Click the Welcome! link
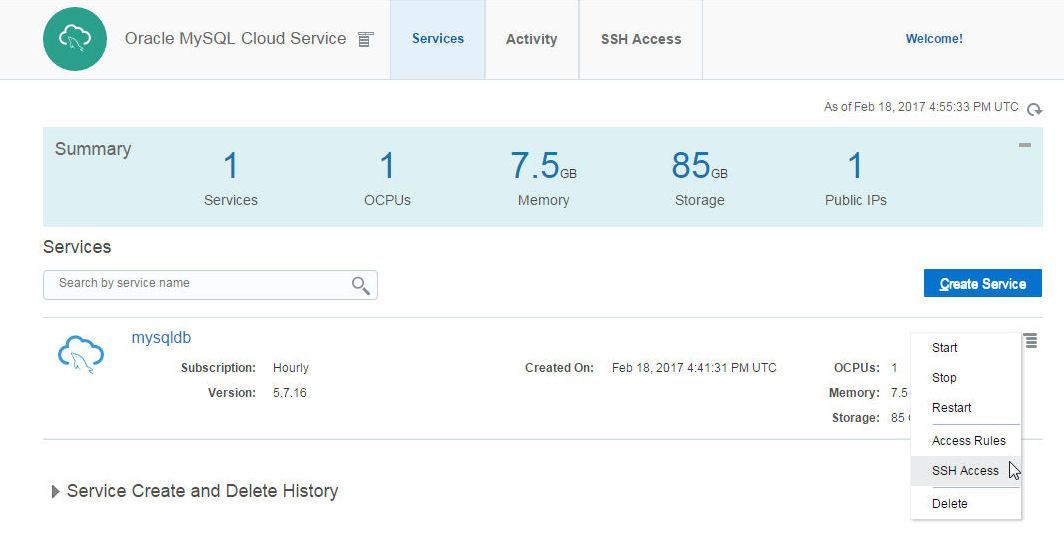The image size is (1064, 534). 934,39
